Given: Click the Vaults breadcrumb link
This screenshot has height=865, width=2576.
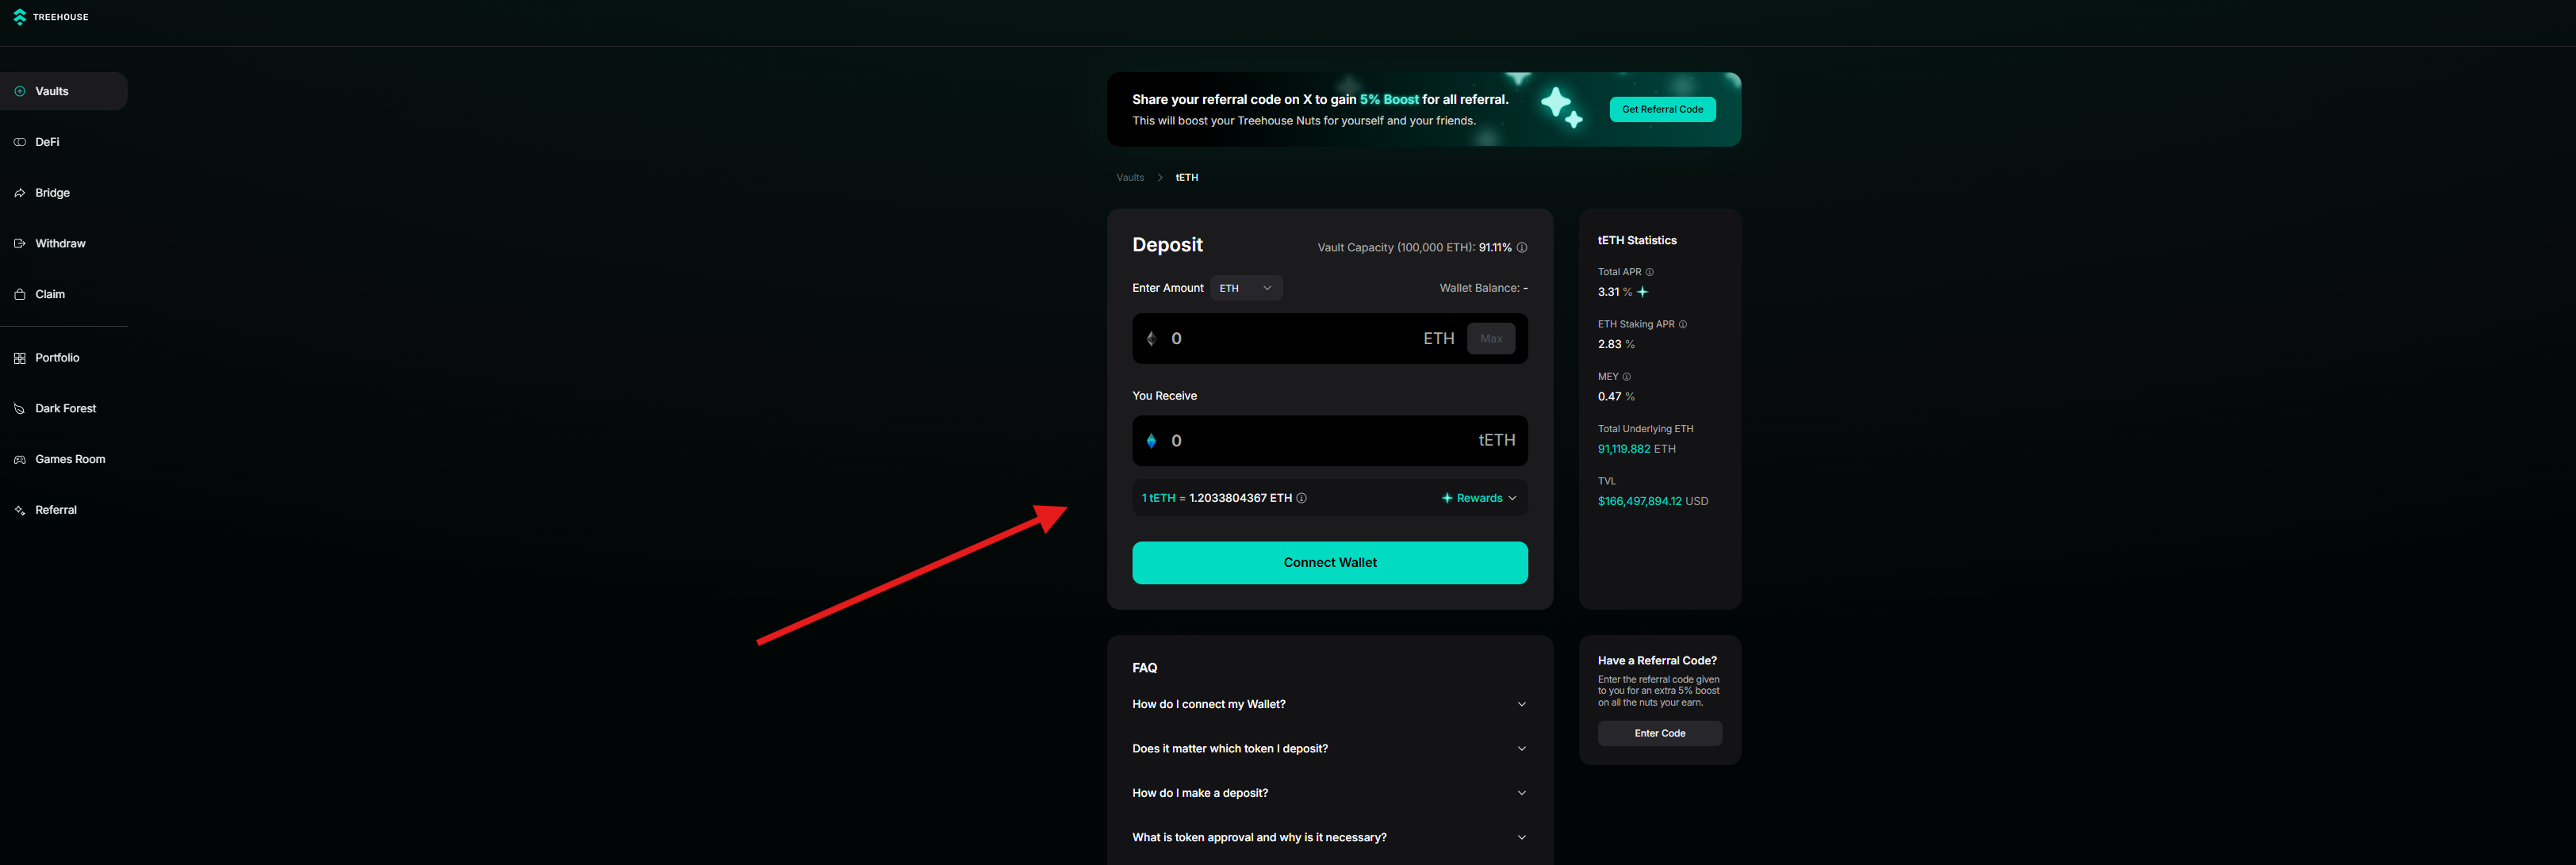Looking at the screenshot, I should 1130,178.
